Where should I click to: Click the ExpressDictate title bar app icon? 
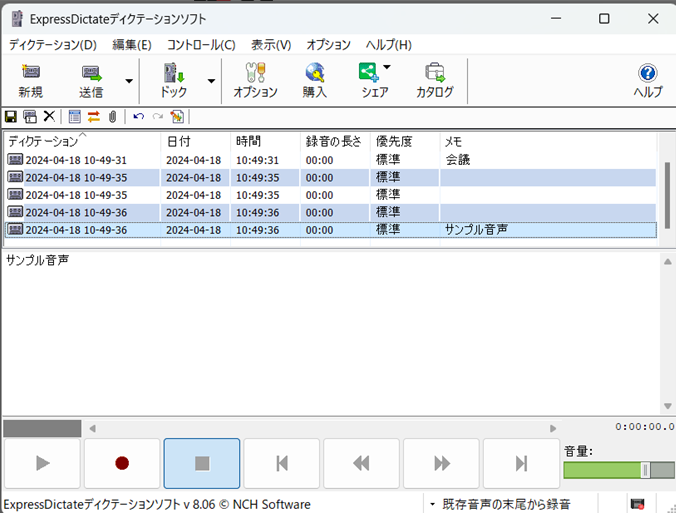pos(17,19)
